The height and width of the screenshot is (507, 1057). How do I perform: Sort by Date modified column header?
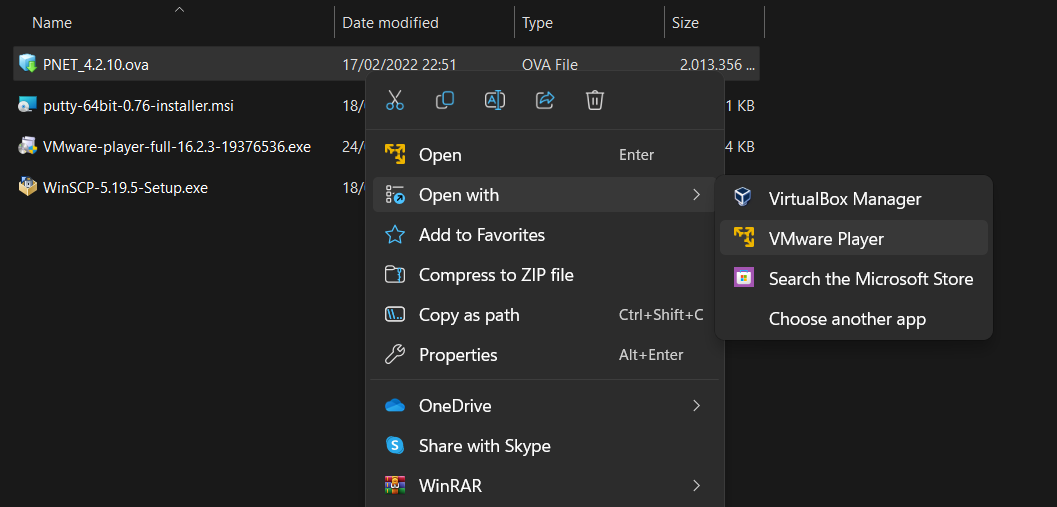coord(390,22)
